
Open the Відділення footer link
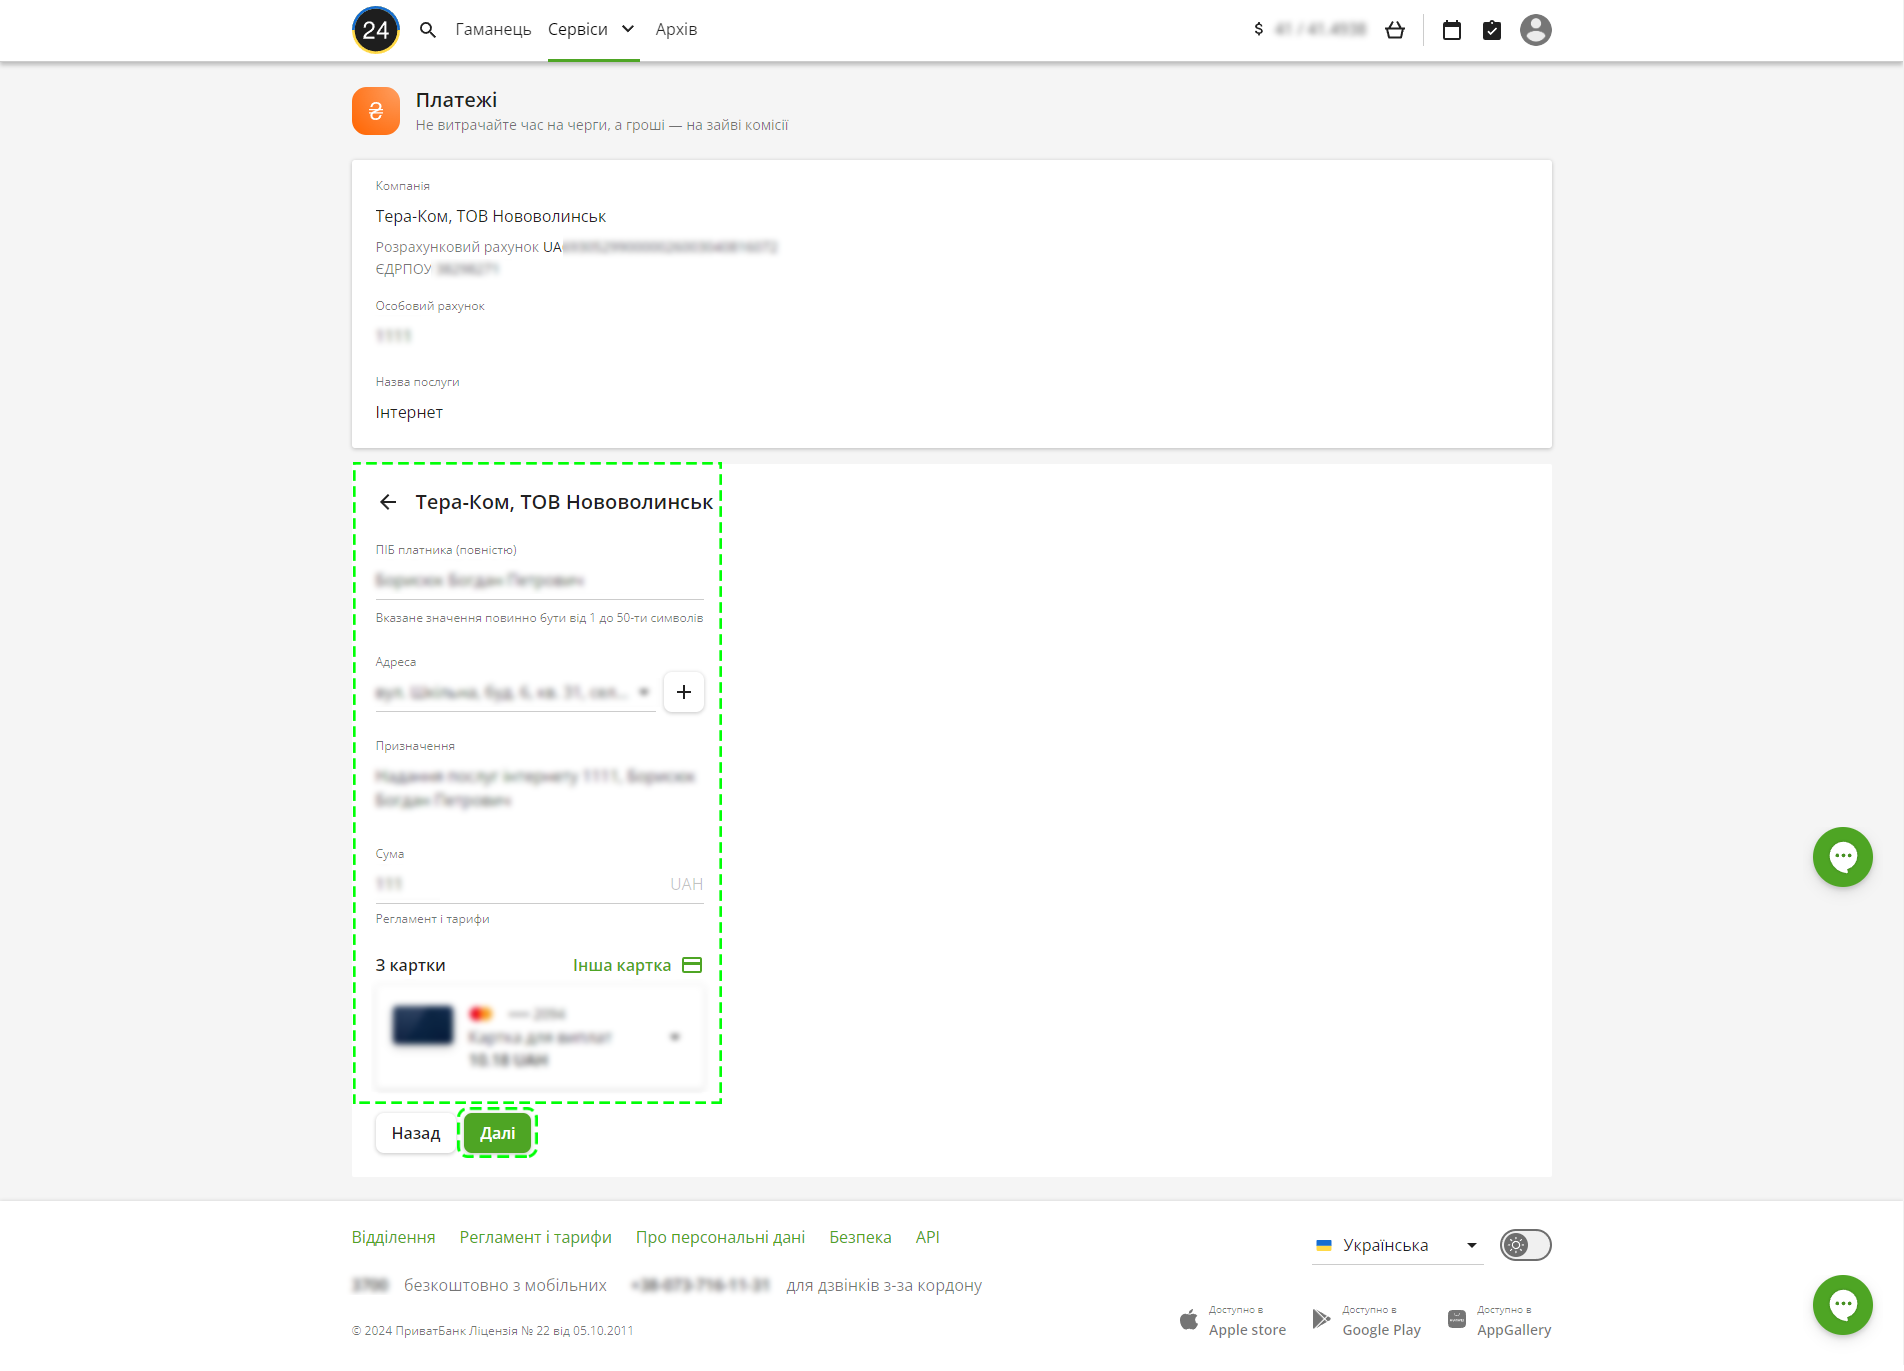click(x=394, y=1237)
